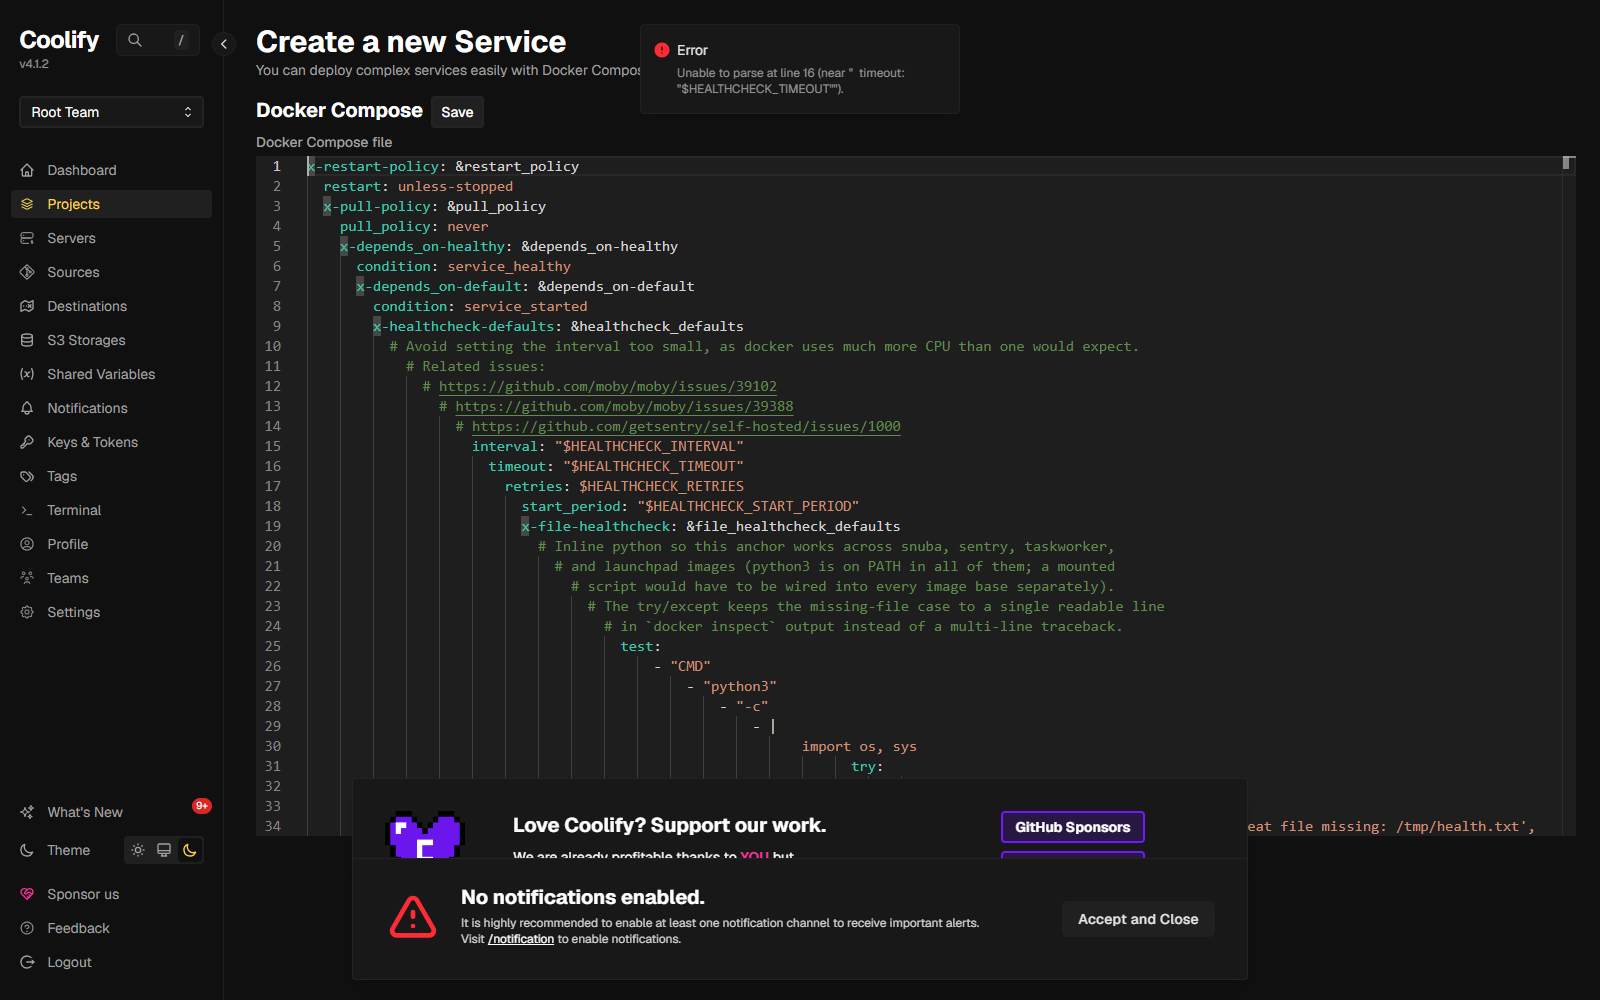1600x1000 pixels.
Task: Click the Settings gear icon
Action: (27, 612)
